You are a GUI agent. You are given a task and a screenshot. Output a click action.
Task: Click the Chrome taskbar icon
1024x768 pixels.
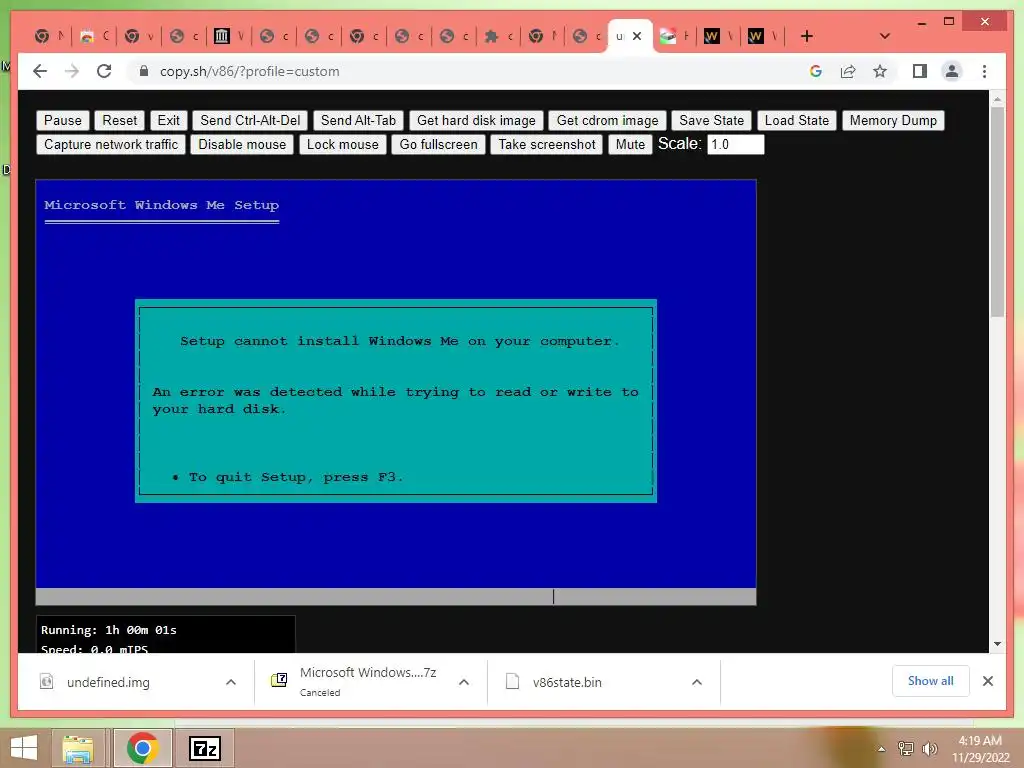(143, 748)
